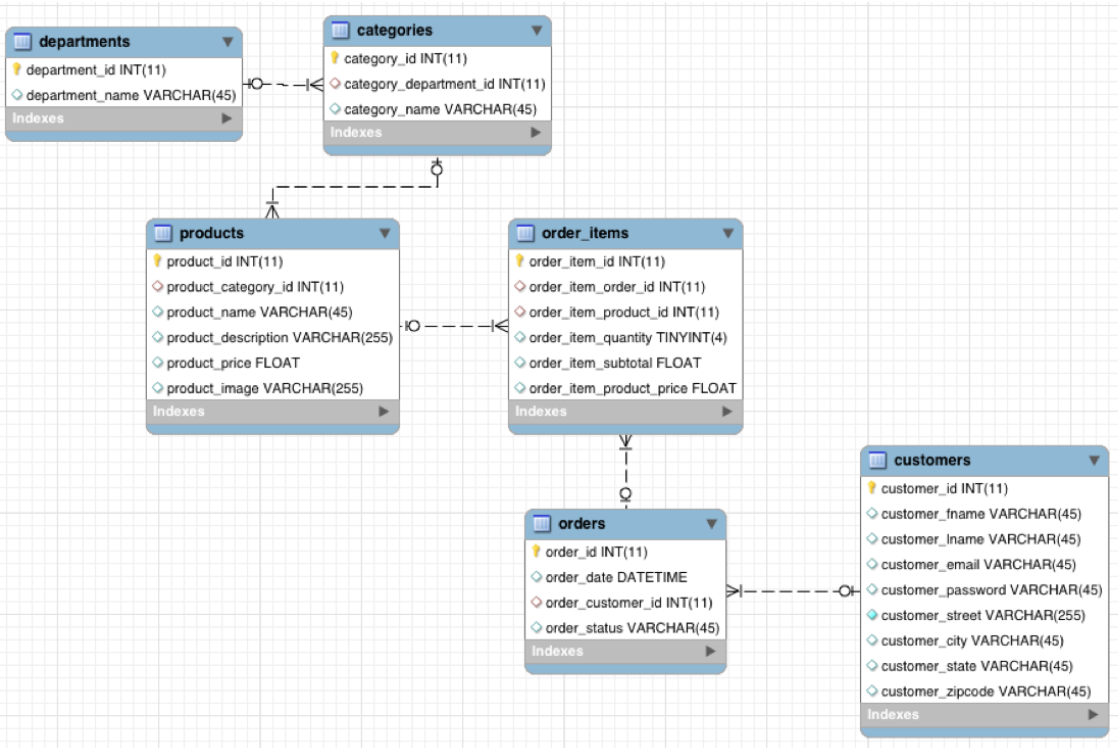The image size is (1118, 748).
Task: Expand the Indexes section of products
Action: click(x=383, y=411)
